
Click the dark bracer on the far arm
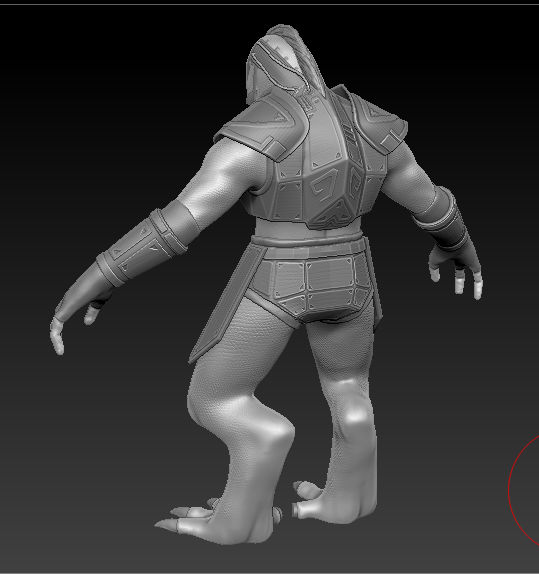click(445, 220)
